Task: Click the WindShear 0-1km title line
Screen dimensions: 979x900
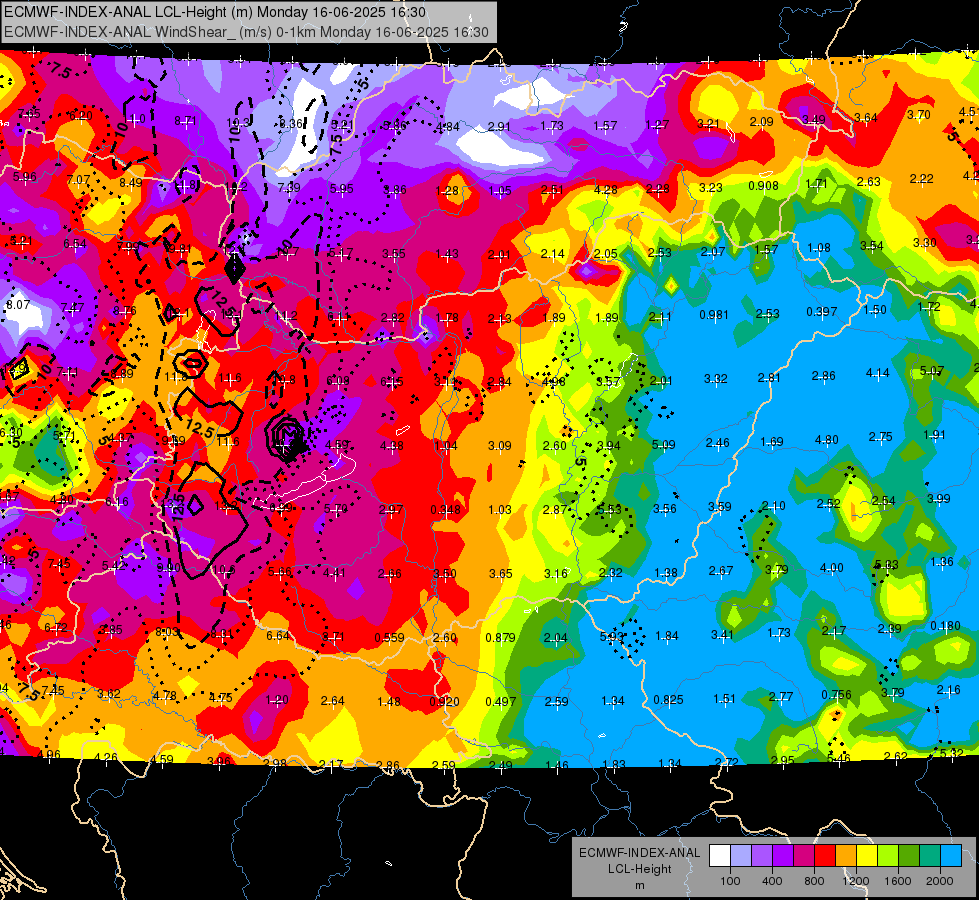Action: pos(246,32)
